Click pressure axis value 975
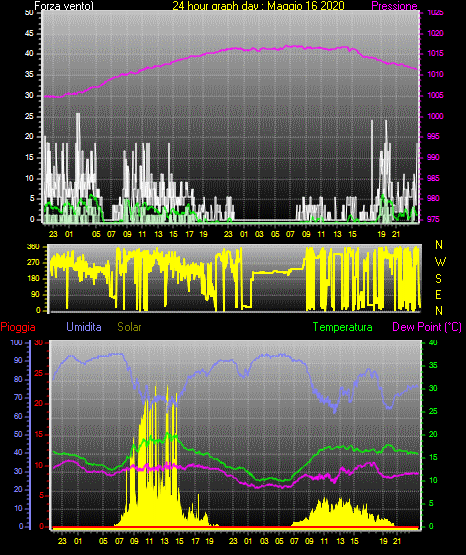 coord(434,219)
